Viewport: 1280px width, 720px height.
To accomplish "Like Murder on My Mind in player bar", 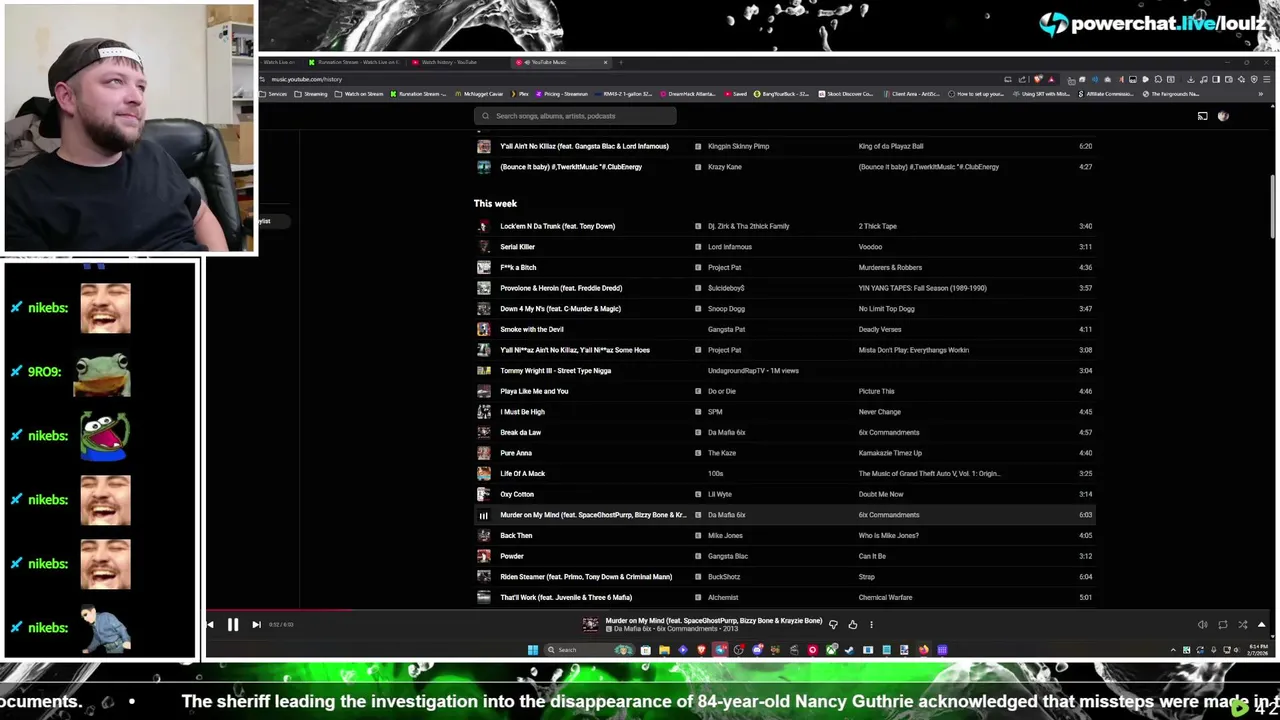I will [x=852, y=624].
